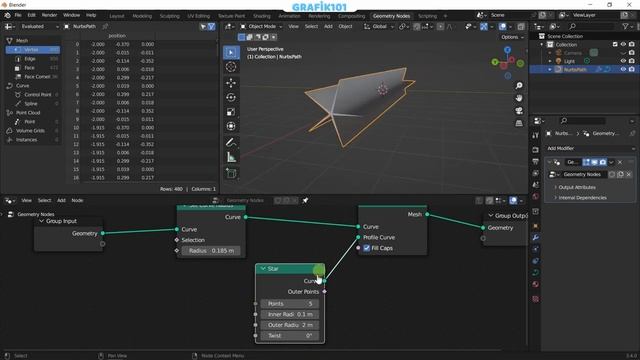Open Object data properties curve icon
Viewport: 640px width, 360px height.
click(536, 273)
